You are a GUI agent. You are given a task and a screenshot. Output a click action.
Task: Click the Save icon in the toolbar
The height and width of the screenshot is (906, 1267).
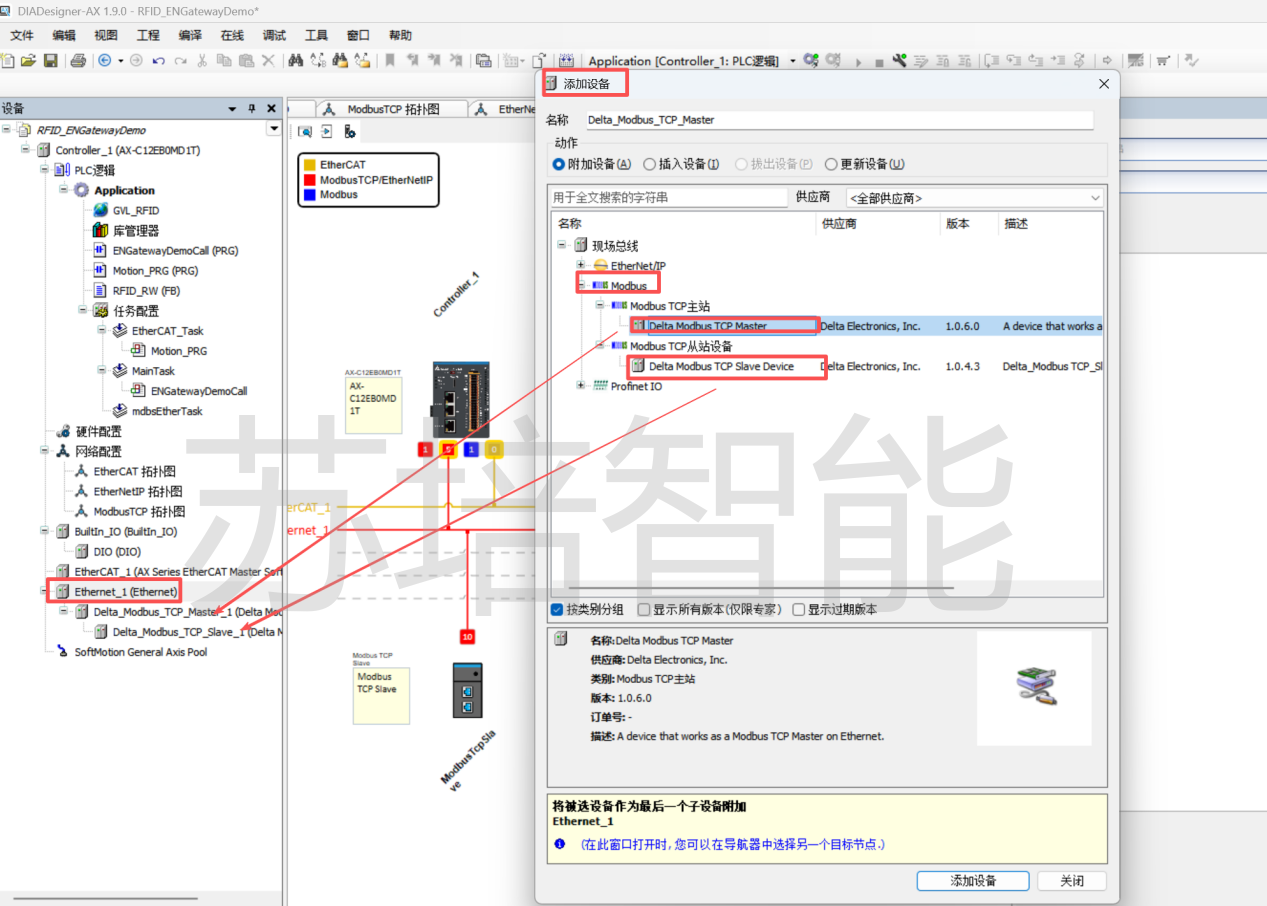(x=50, y=61)
